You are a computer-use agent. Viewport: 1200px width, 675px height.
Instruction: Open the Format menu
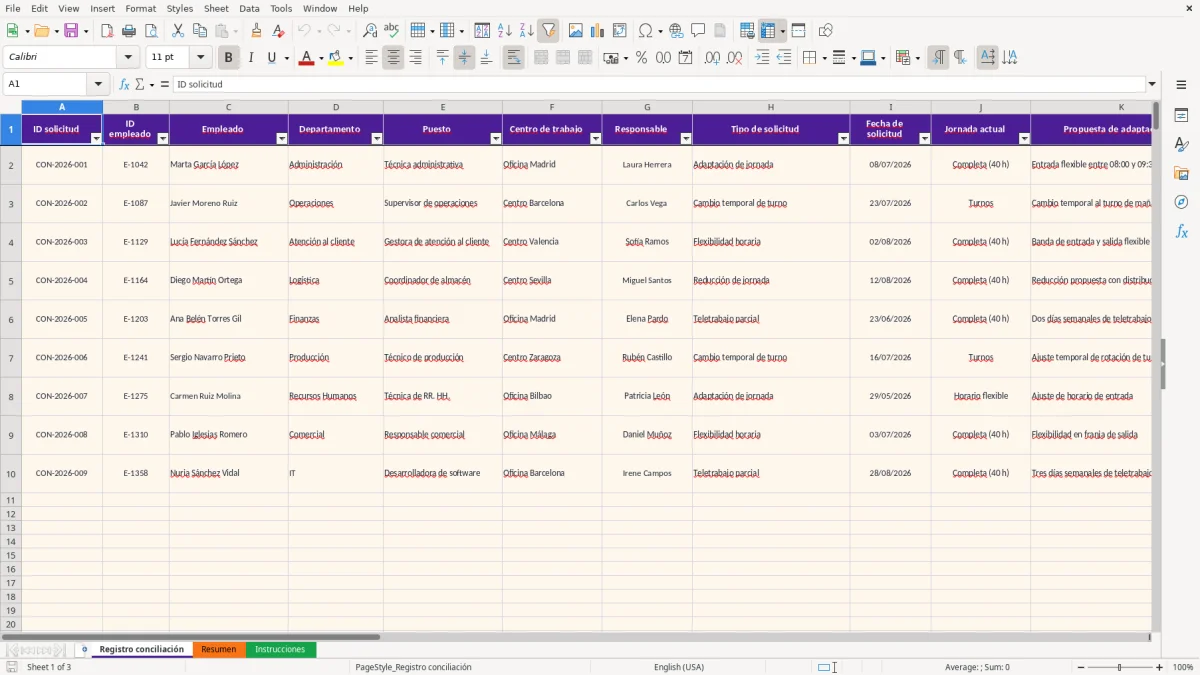[x=140, y=9]
